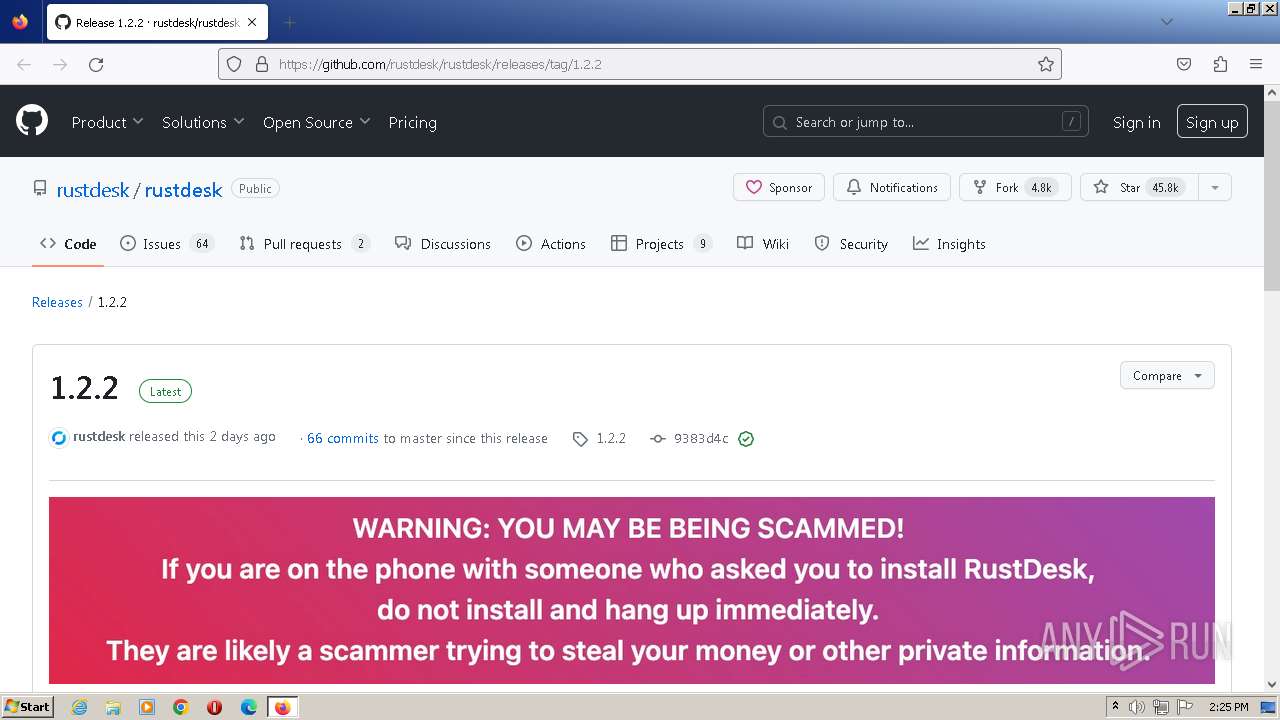Click the site security padlock icon

point(262,64)
